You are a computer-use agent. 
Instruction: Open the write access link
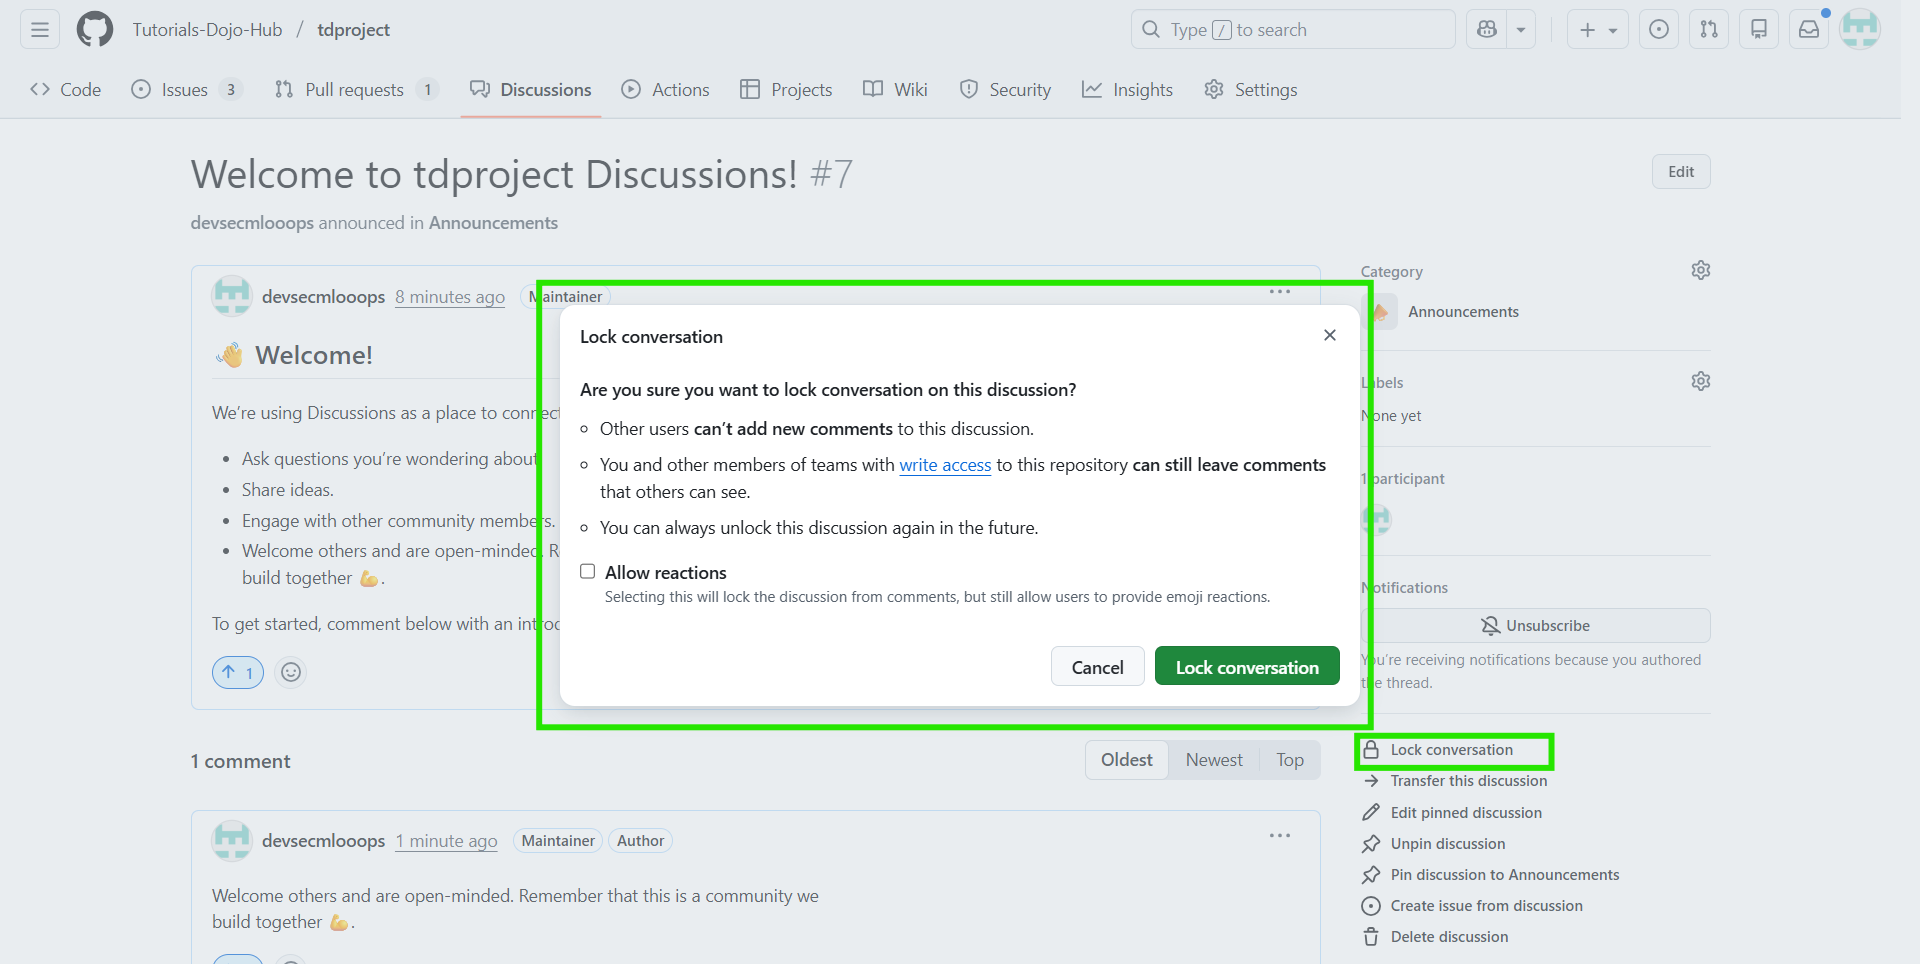click(945, 464)
